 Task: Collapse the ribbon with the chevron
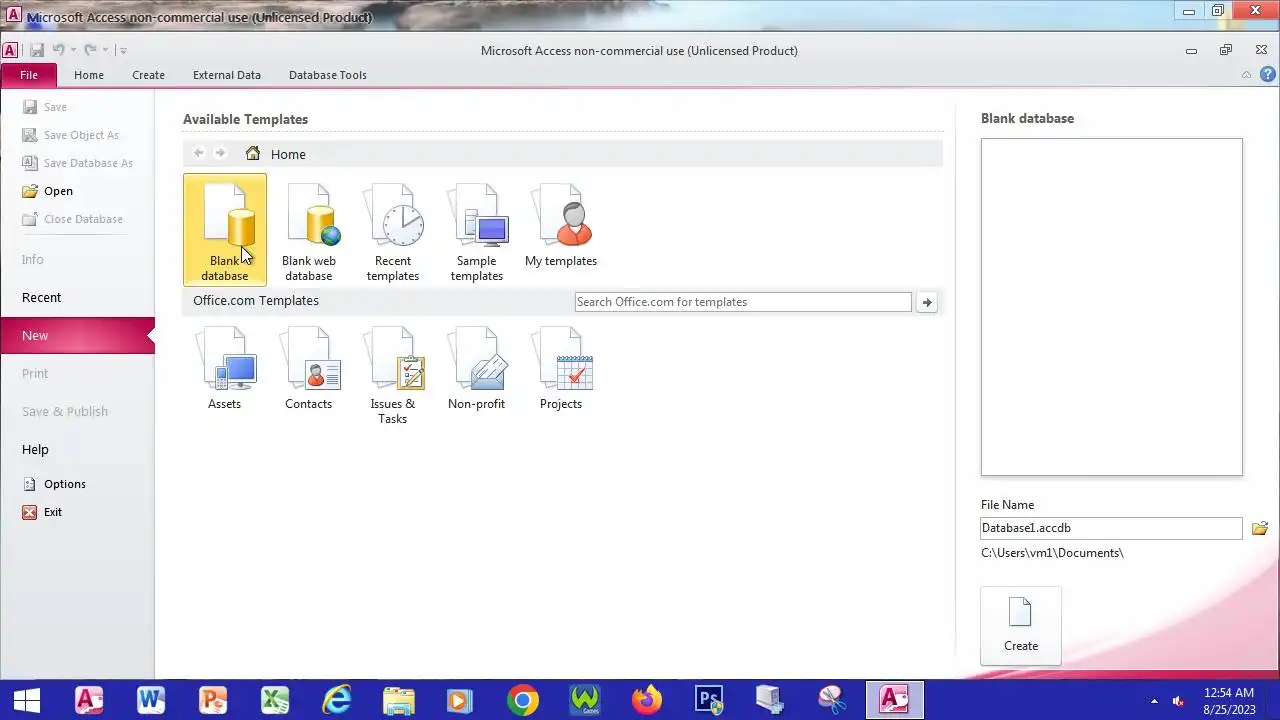click(x=1246, y=75)
